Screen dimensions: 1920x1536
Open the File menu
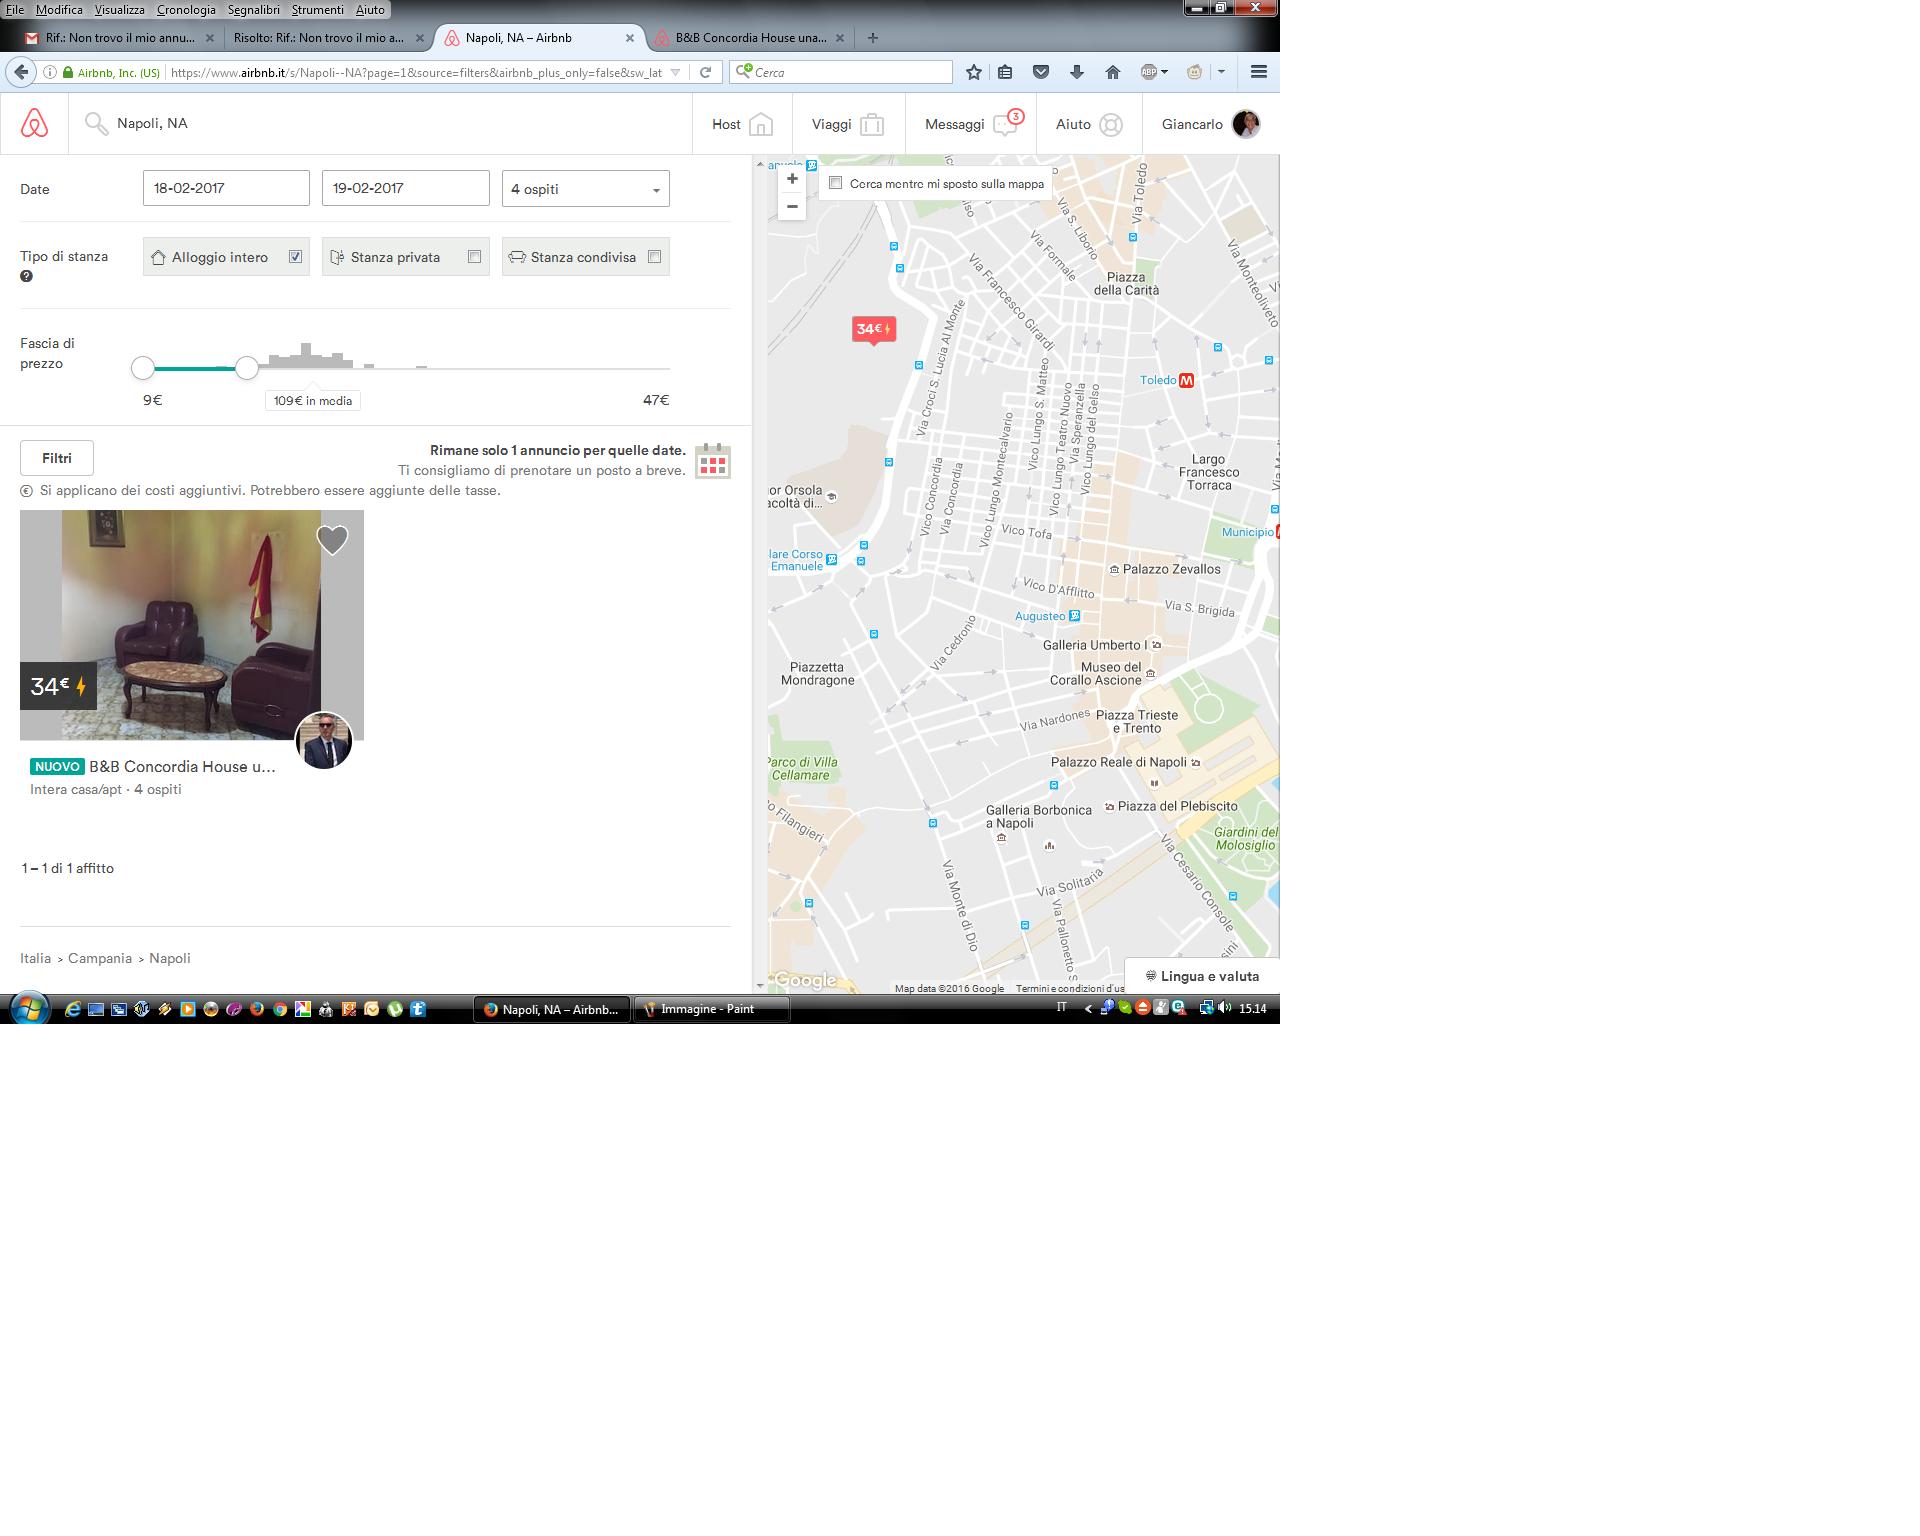(x=15, y=9)
